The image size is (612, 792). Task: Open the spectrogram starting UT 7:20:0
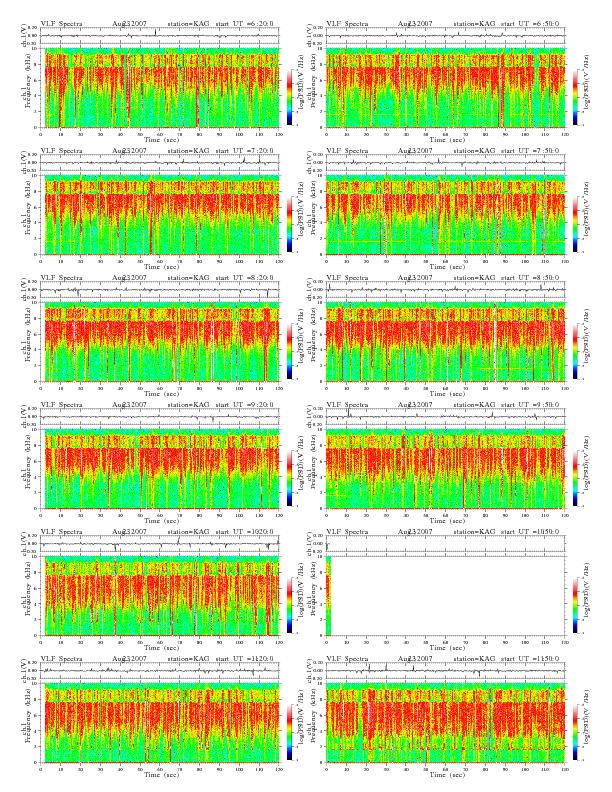pos(160,215)
